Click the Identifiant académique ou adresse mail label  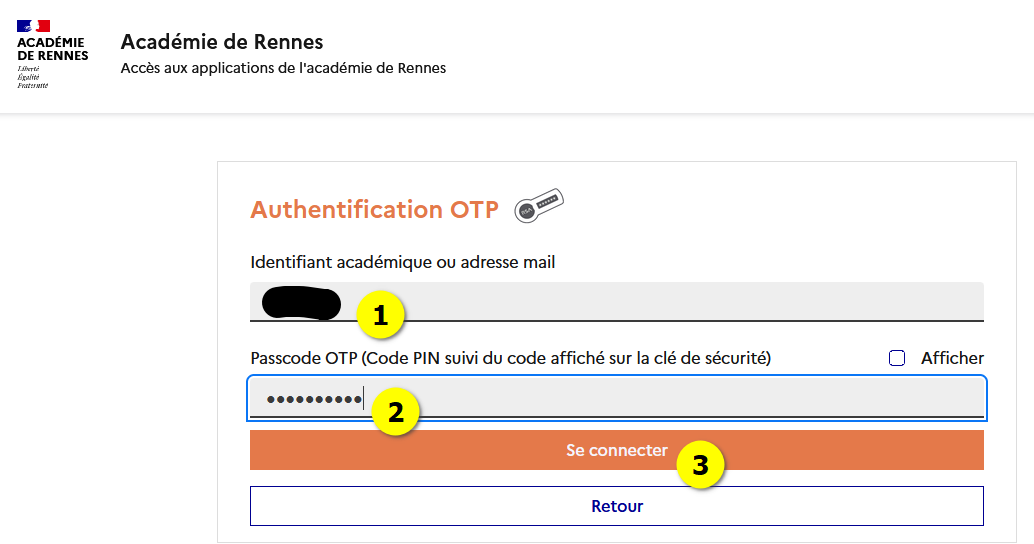click(403, 262)
